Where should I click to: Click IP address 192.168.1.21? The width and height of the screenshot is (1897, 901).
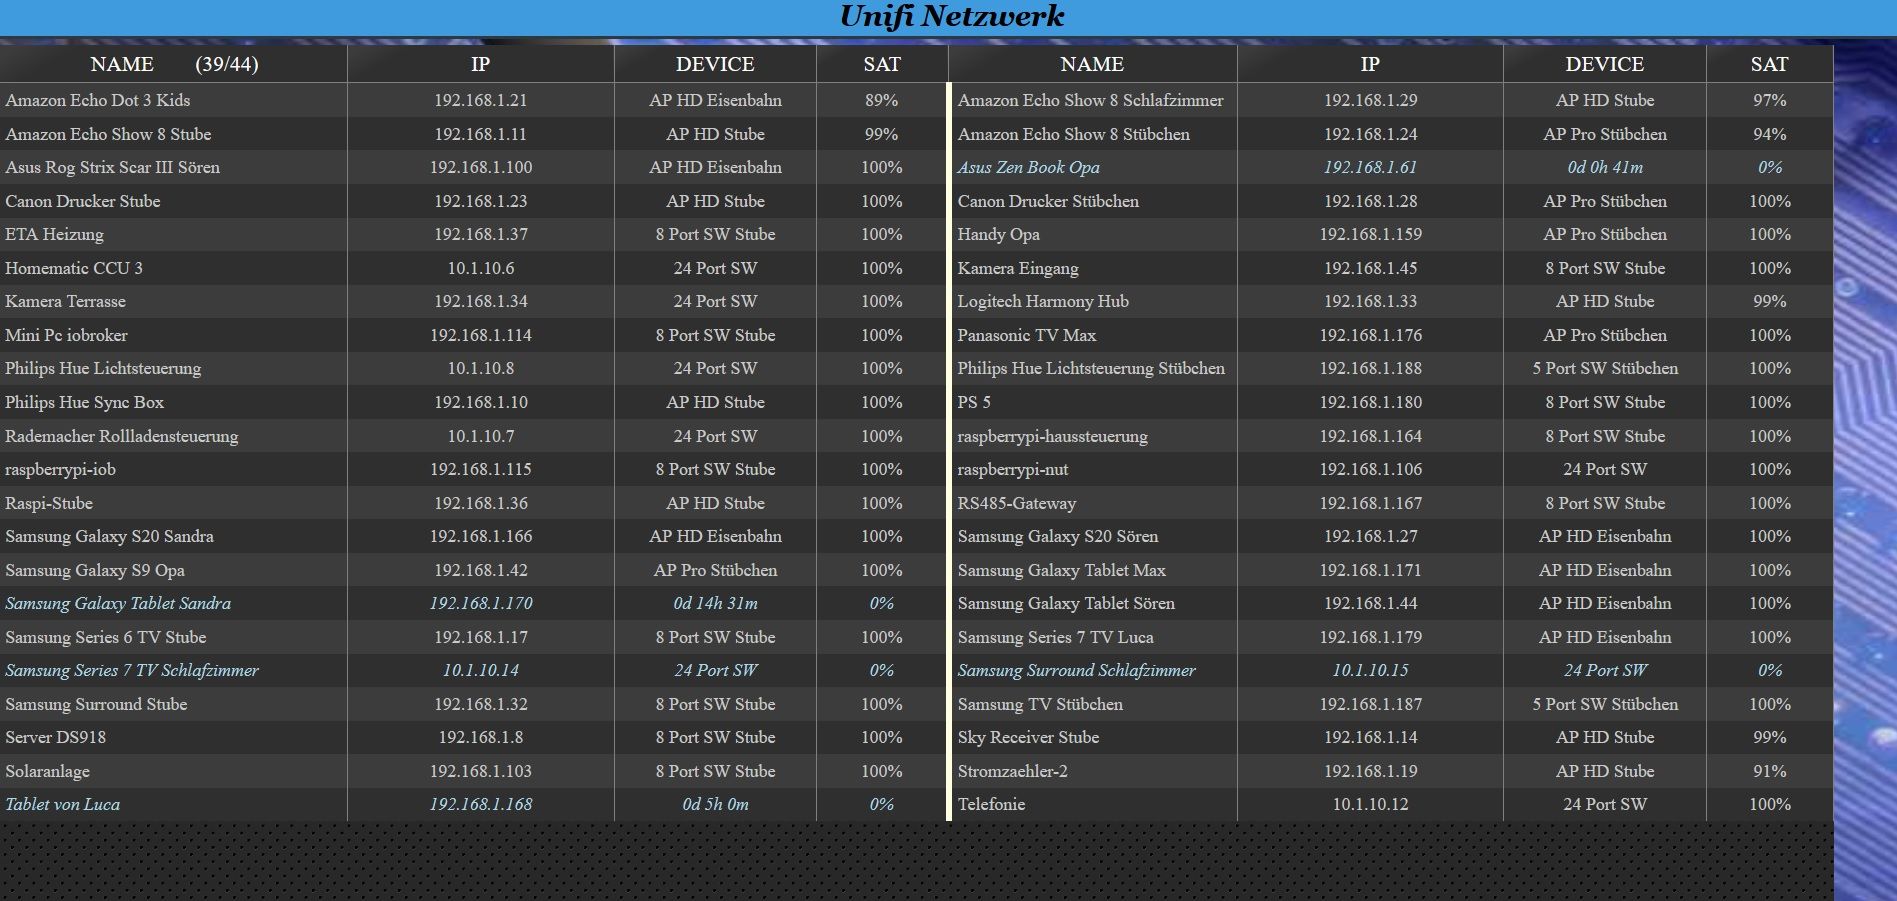[480, 100]
